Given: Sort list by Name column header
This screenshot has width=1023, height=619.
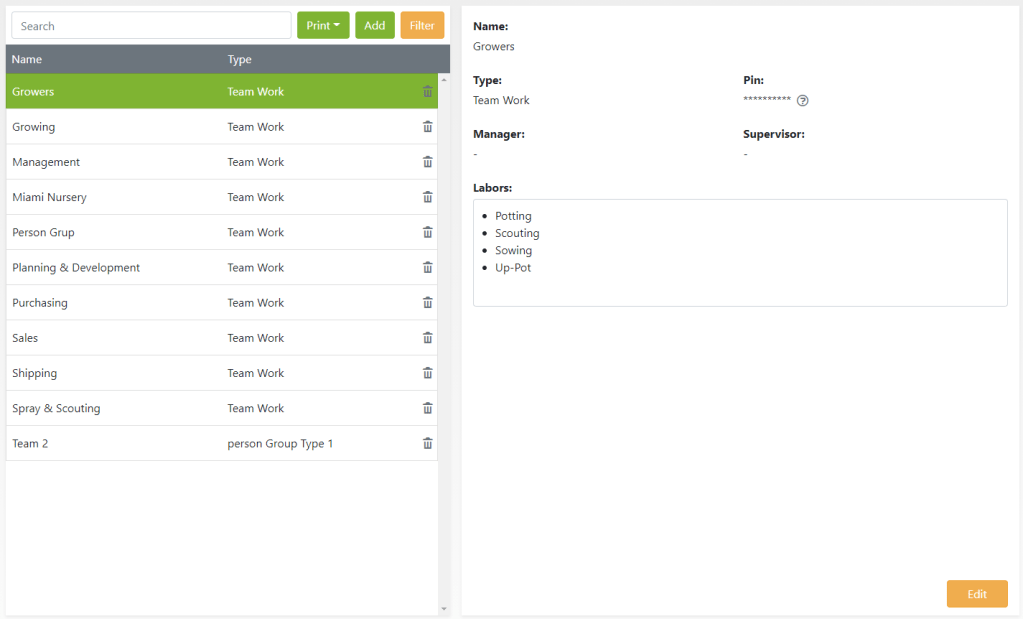Looking at the screenshot, I should [27, 60].
